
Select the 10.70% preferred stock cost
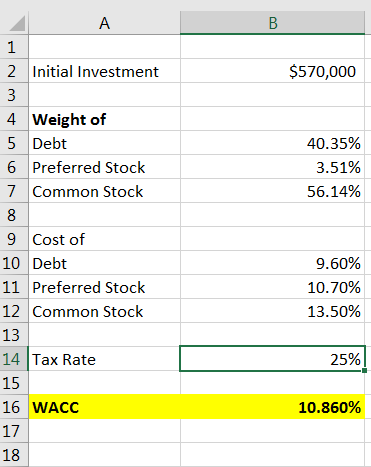pyautogui.click(x=272, y=287)
